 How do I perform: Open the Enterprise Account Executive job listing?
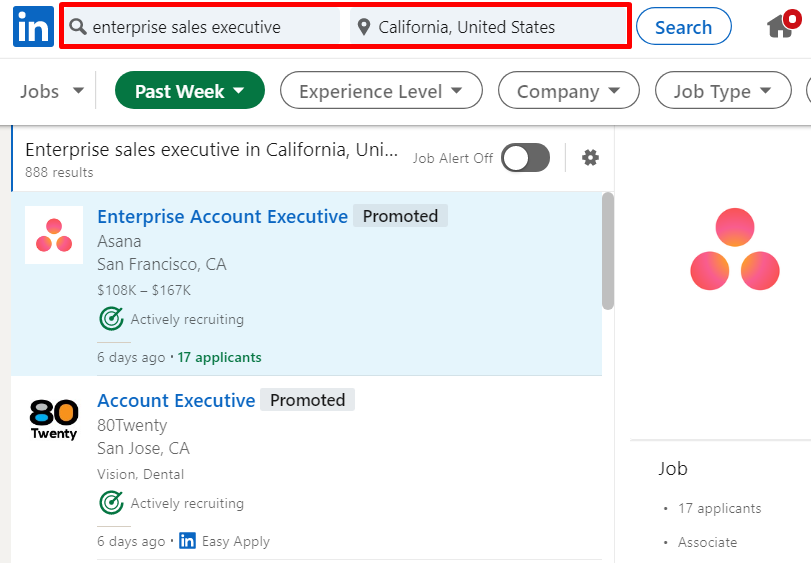pyautogui.click(x=222, y=216)
